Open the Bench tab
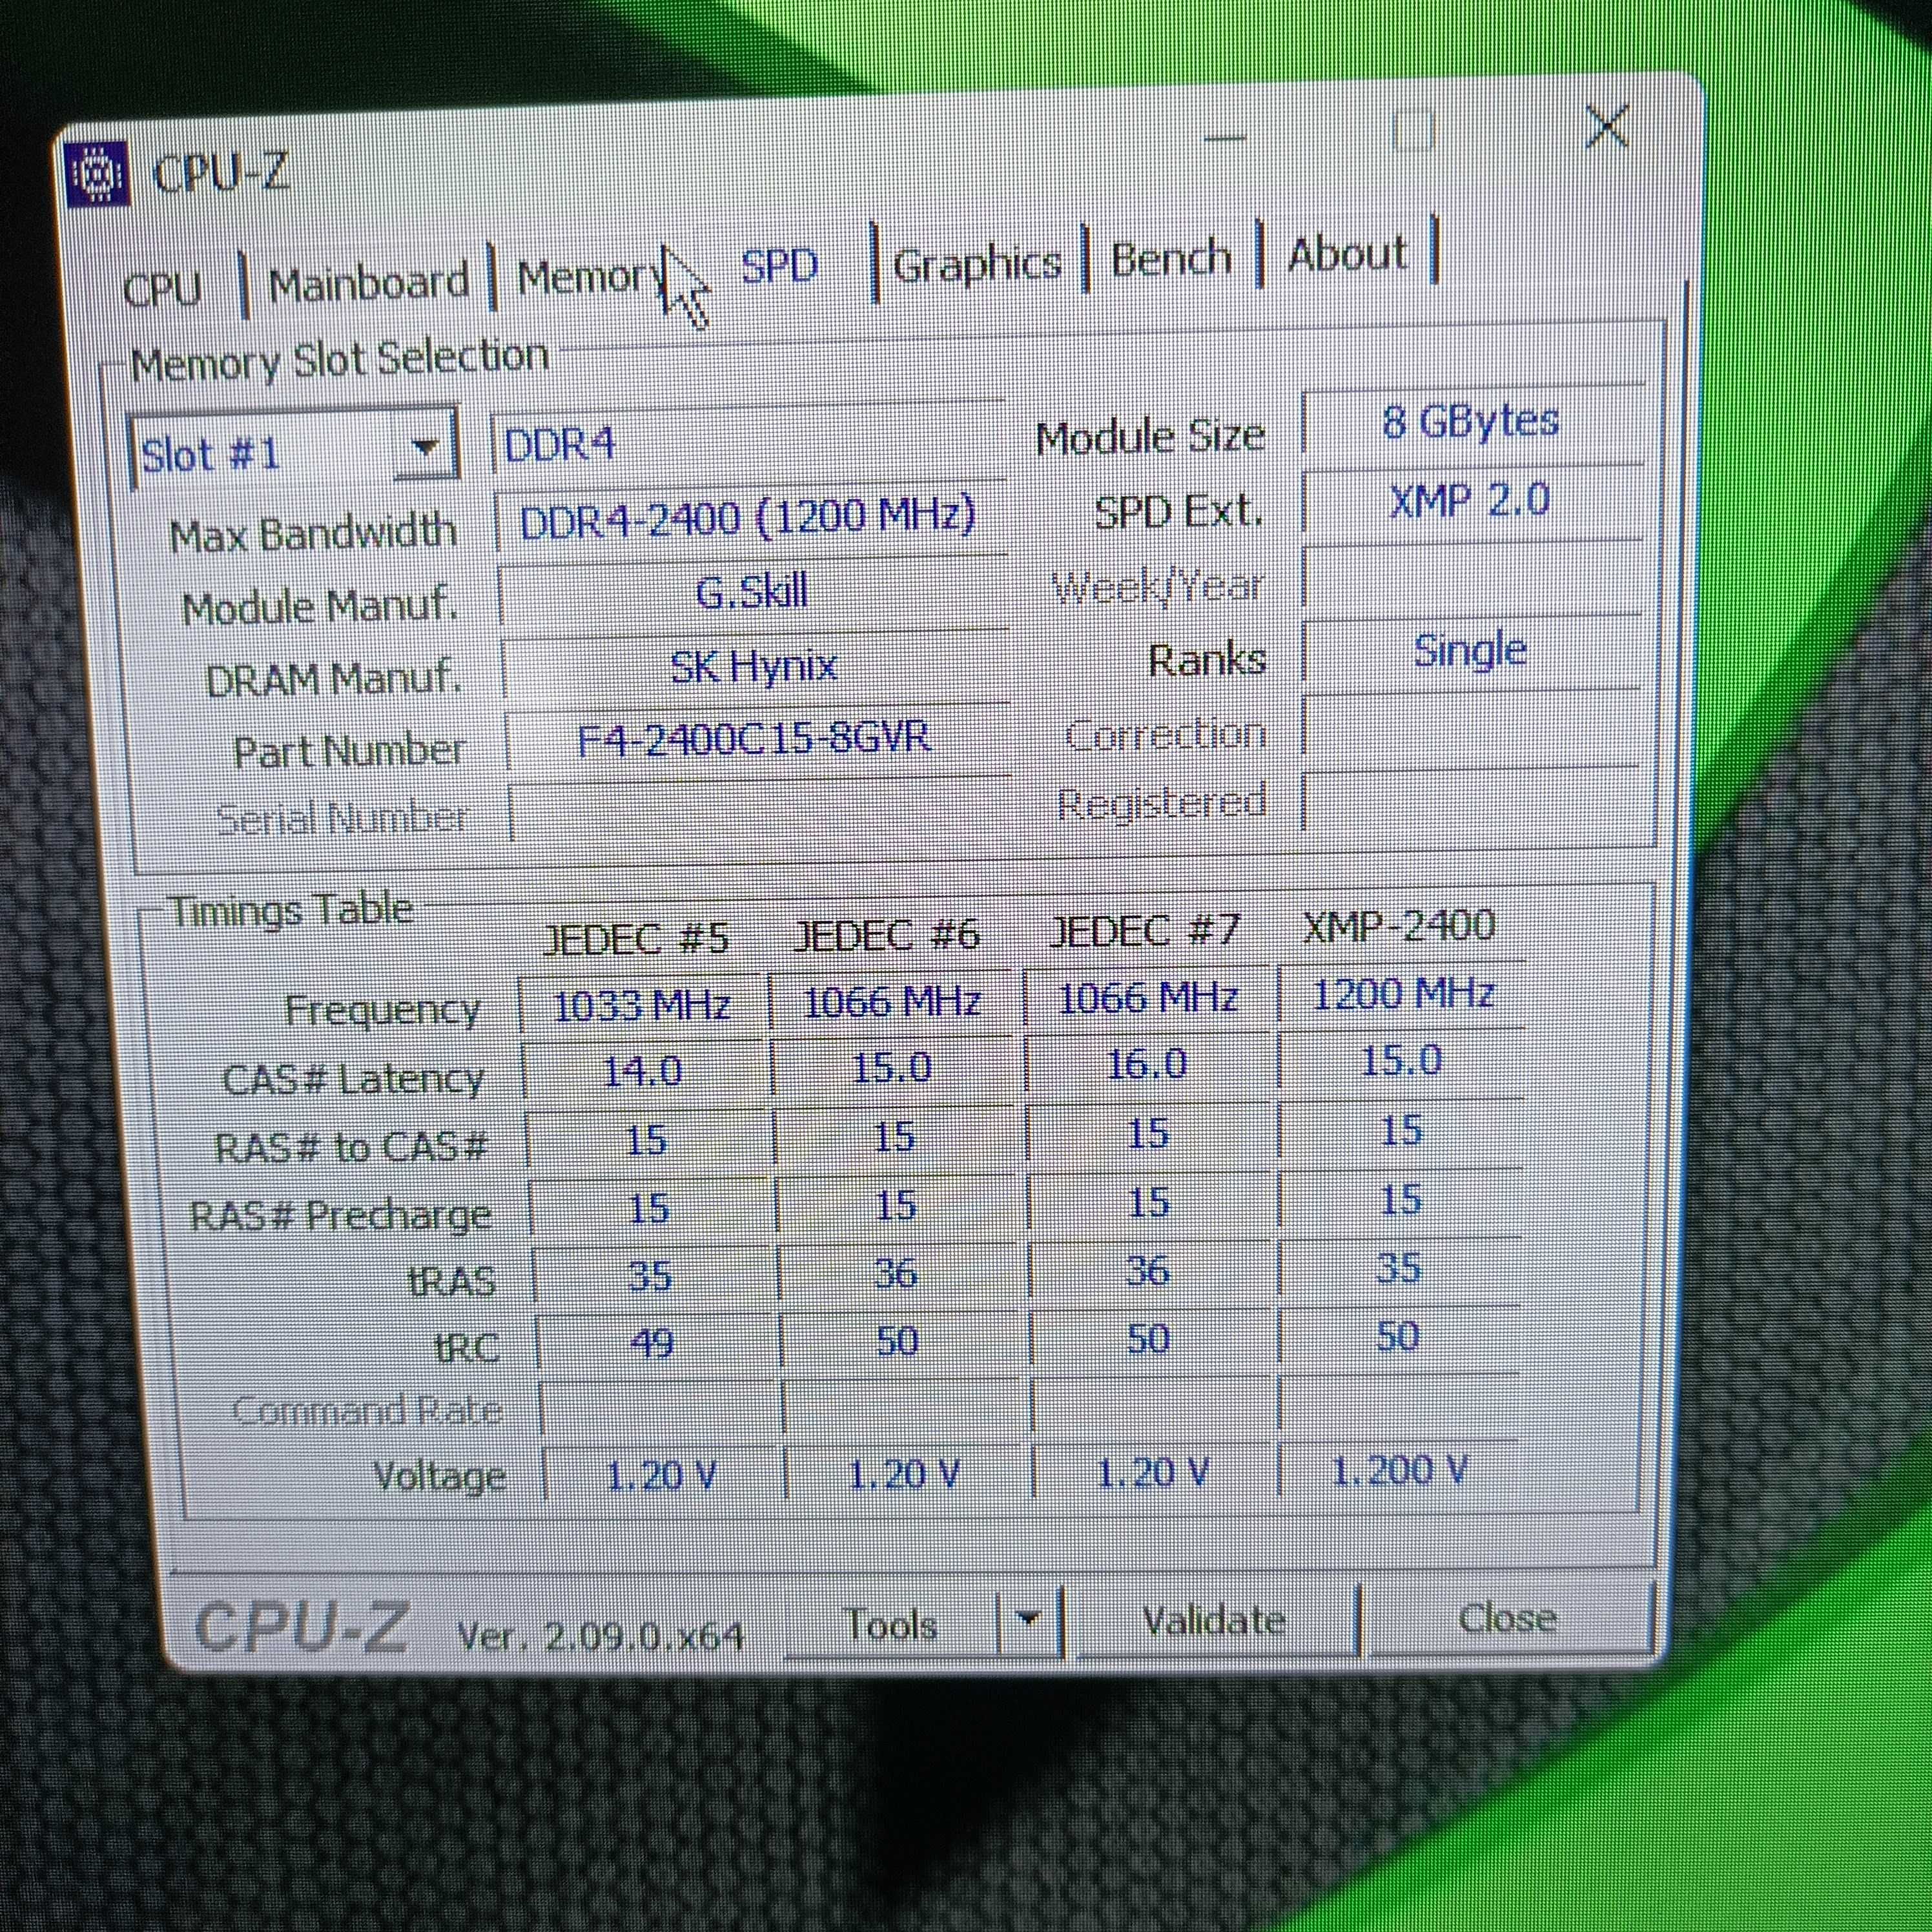1932x1932 pixels. [1171, 258]
